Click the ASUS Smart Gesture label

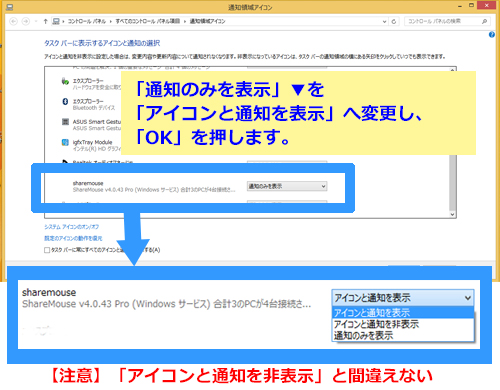coord(97,122)
